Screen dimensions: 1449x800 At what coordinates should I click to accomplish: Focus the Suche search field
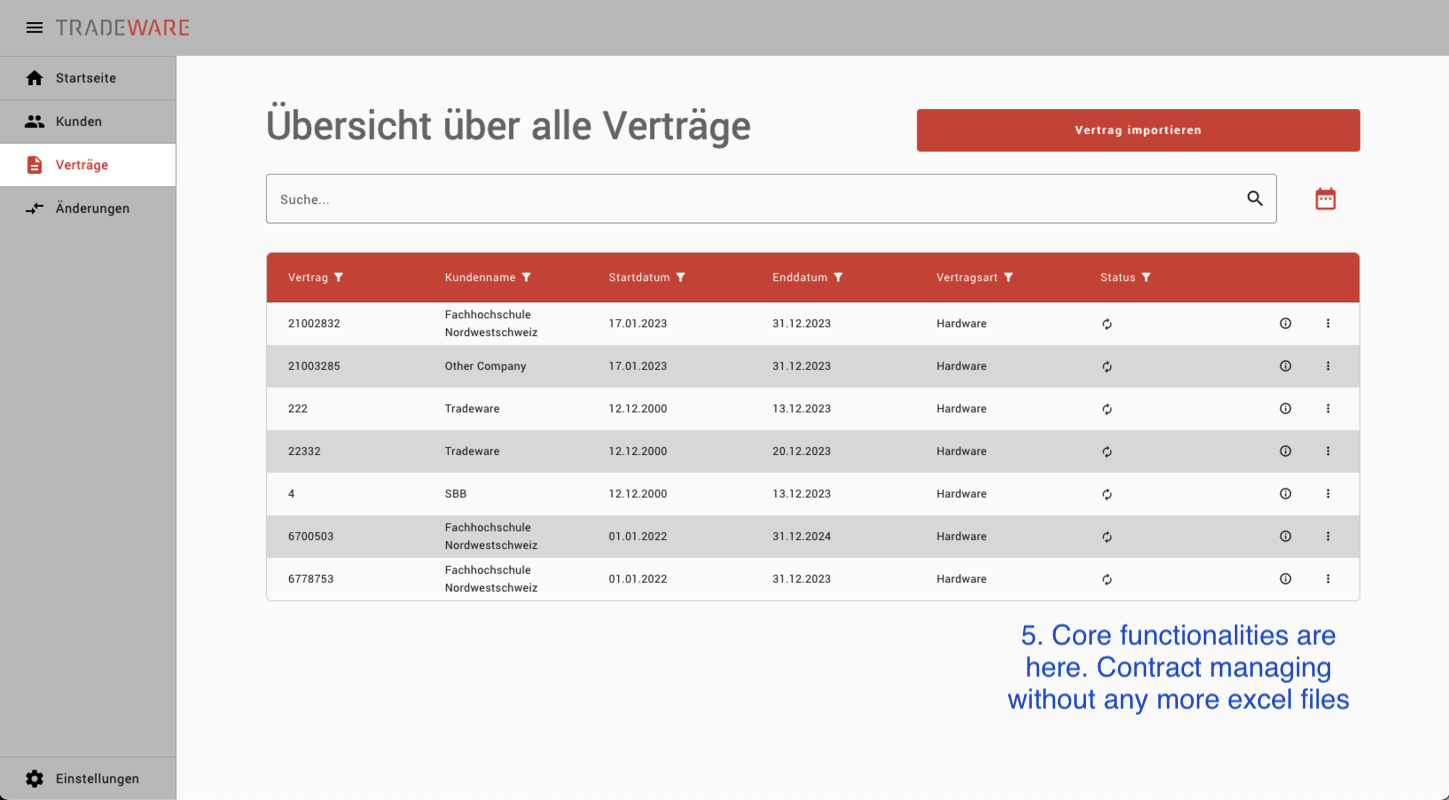(771, 199)
